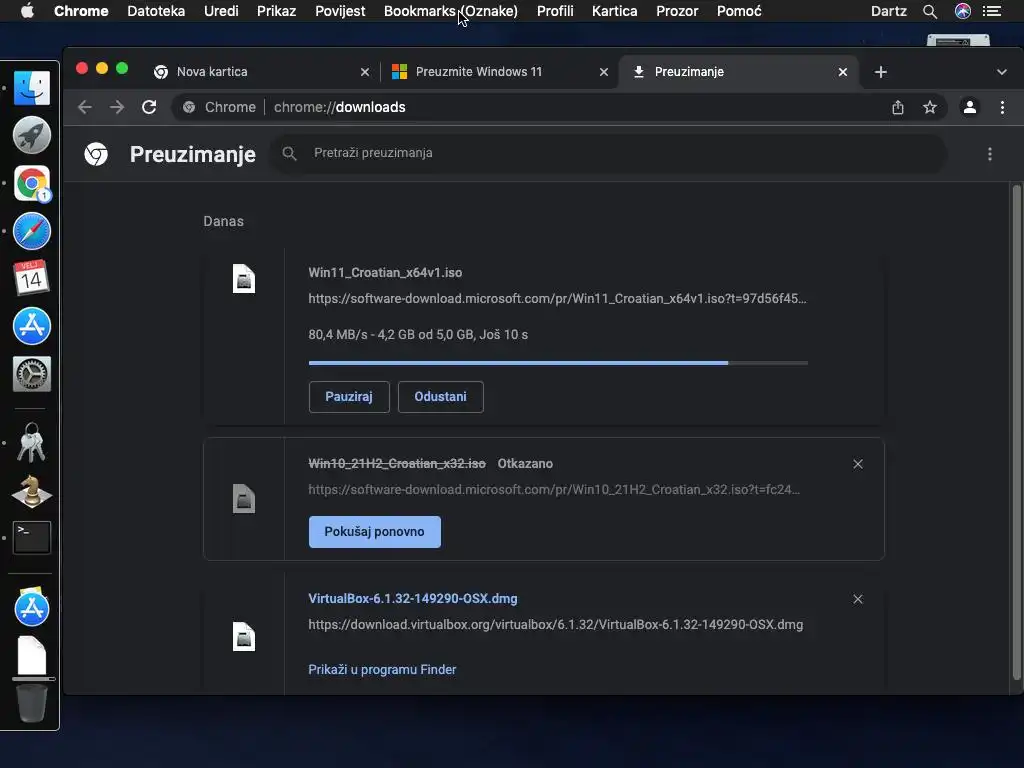Open the Uredi menu
Viewport: 1024px width, 768px height.
click(x=221, y=11)
